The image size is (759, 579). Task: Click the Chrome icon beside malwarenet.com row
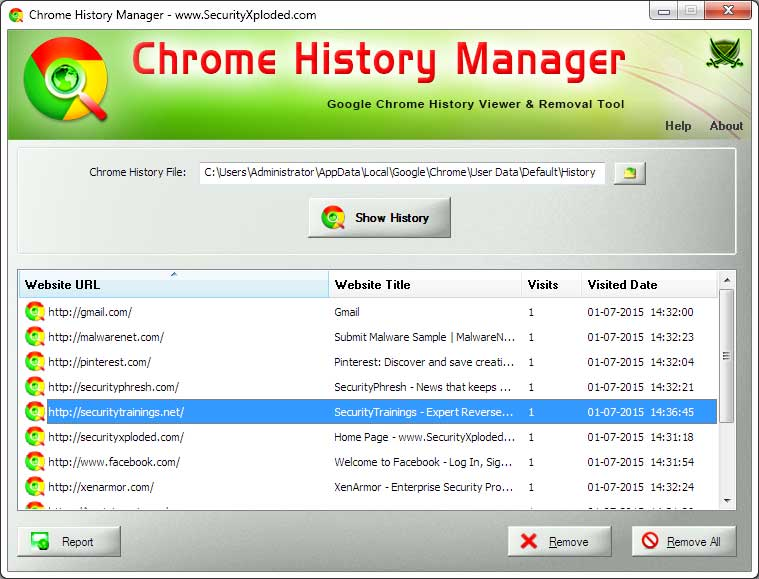click(34, 337)
